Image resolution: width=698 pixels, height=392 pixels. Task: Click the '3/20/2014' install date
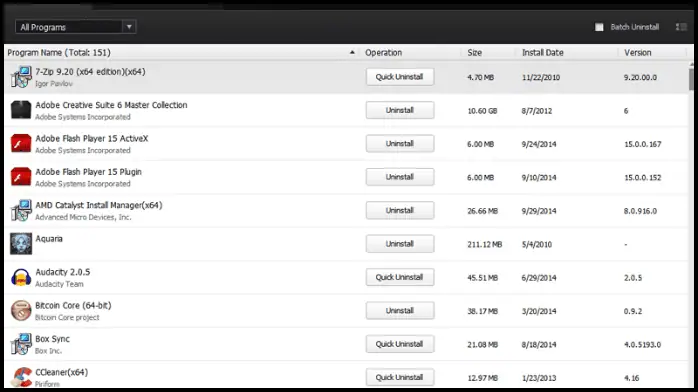tap(539, 311)
